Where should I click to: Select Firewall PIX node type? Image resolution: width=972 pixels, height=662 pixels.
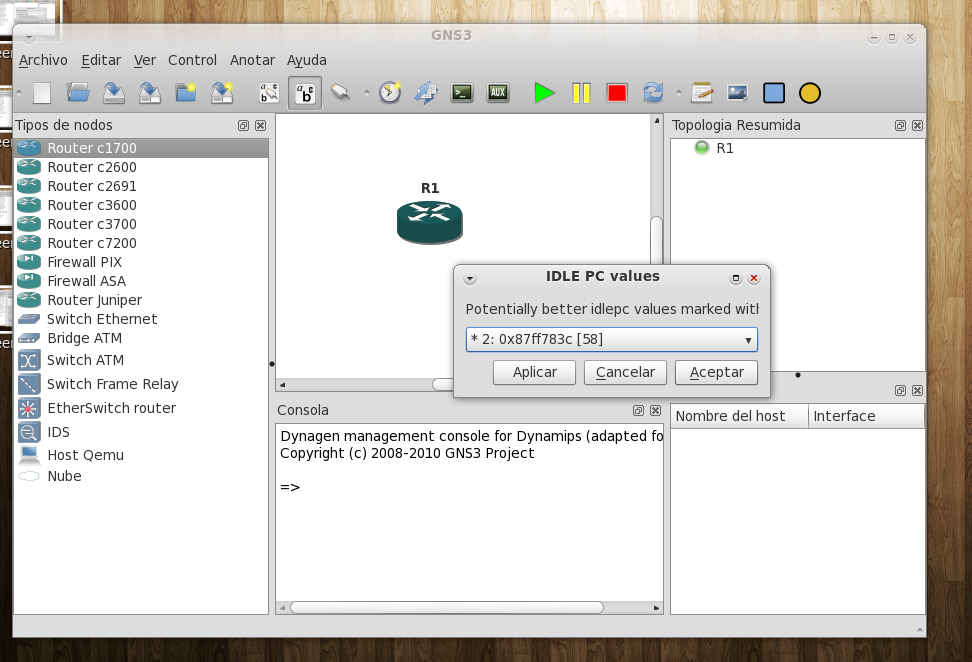point(141,262)
